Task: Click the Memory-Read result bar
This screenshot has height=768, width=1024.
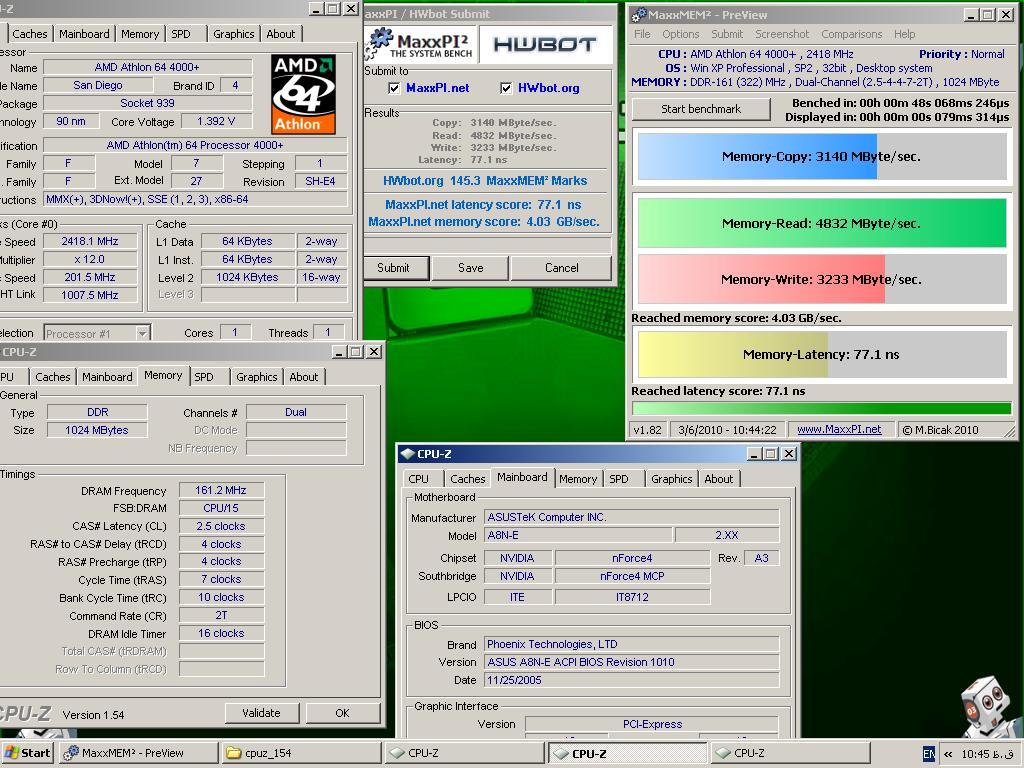Action: [x=822, y=223]
